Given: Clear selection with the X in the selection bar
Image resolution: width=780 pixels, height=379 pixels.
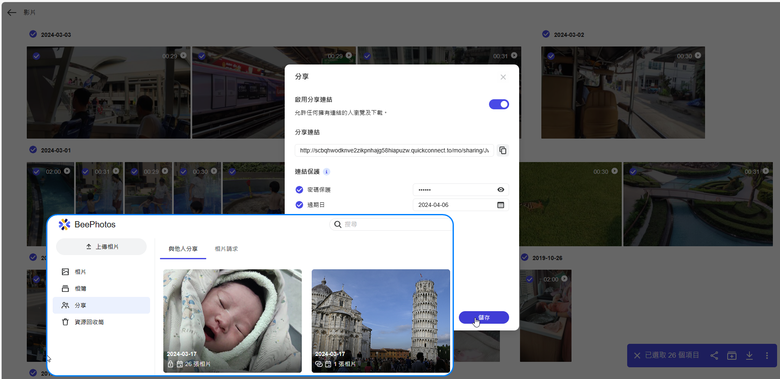Looking at the screenshot, I should coord(637,356).
